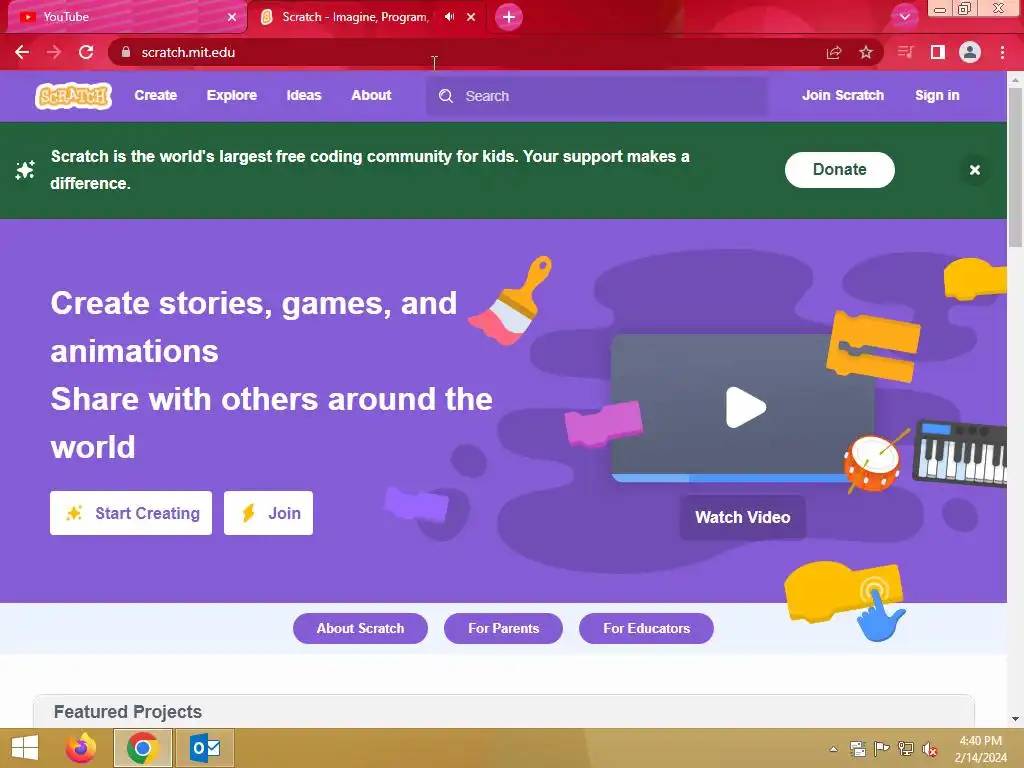Viewport: 1024px width, 768px height.
Task: Open Outlook from the taskbar
Action: tap(205, 748)
